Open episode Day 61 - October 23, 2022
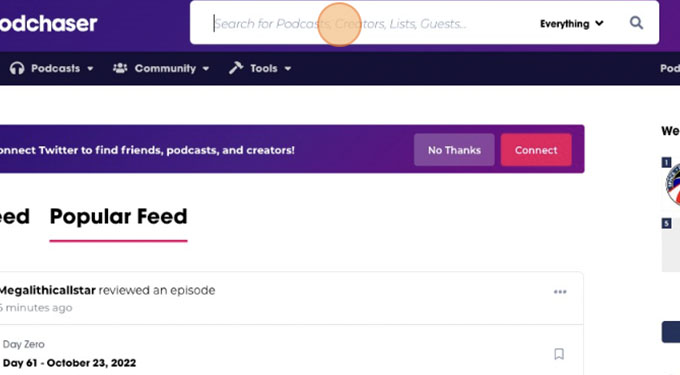This screenshot has width=680, height=375. [x=69, y=363]
